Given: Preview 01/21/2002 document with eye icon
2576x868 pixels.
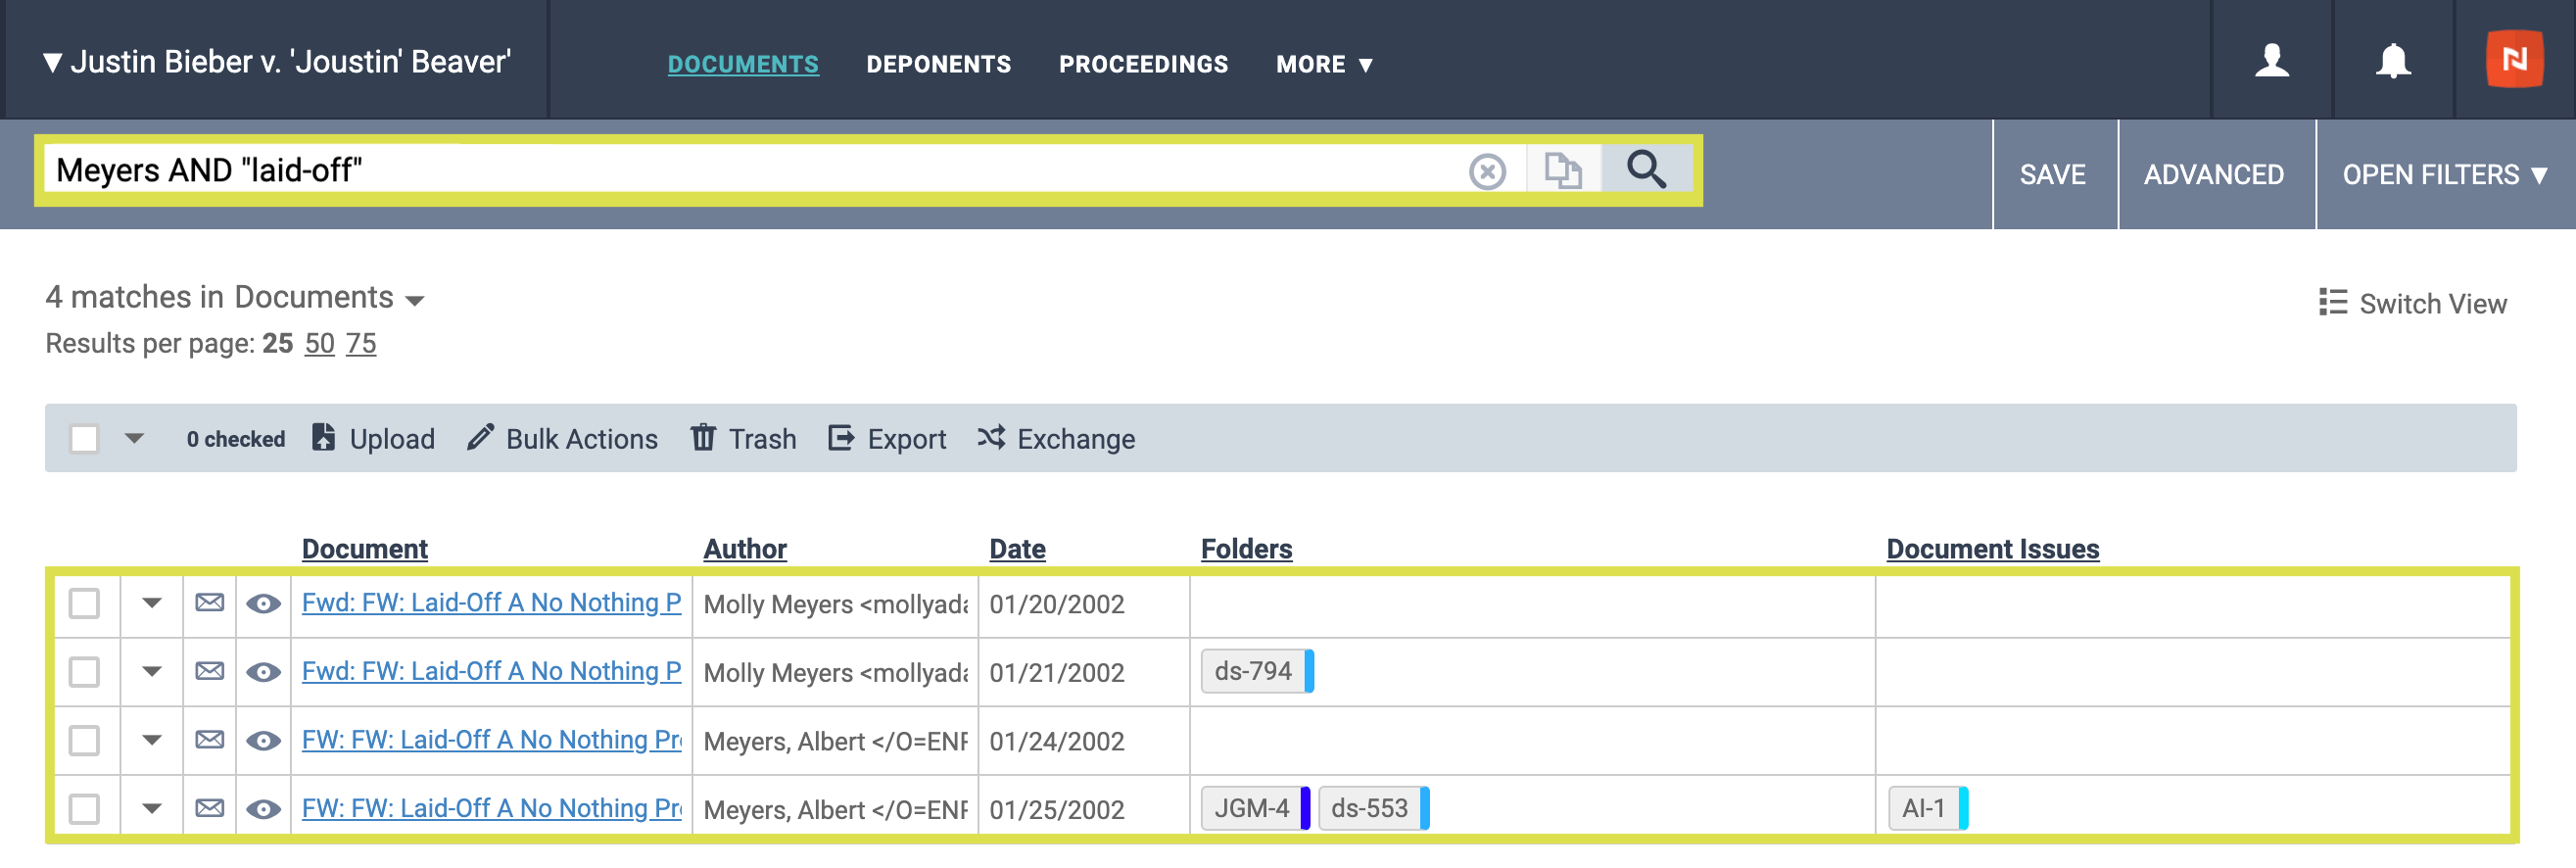Looking at the screenshot, I should 263,672.
